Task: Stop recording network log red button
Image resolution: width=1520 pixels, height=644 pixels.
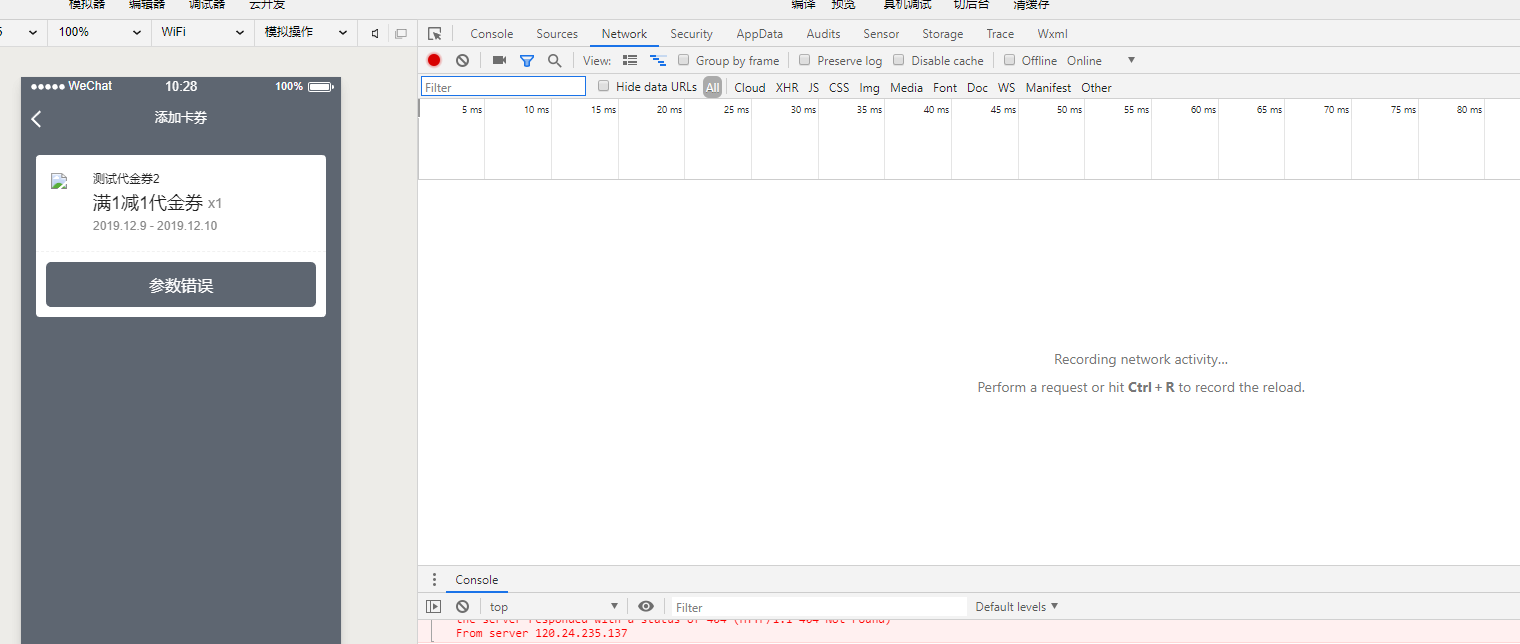Action: [x=434, y=60]
